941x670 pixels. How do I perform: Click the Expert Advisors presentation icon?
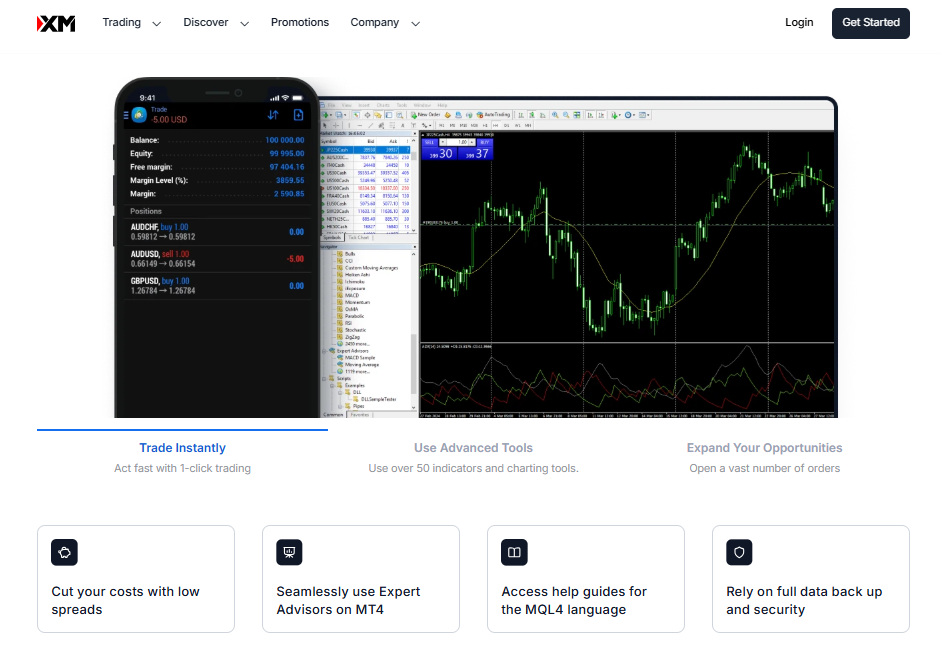(x=289, y=552)
